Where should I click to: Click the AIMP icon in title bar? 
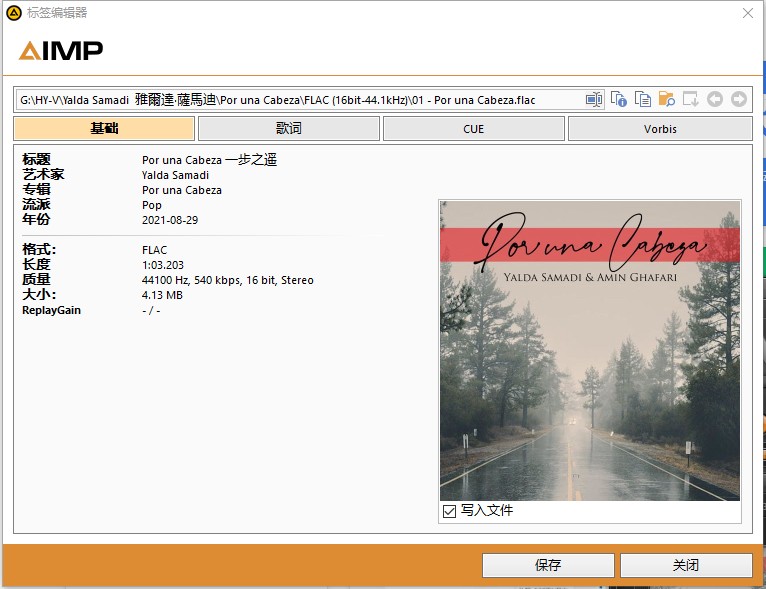click(x=14, y=13)
